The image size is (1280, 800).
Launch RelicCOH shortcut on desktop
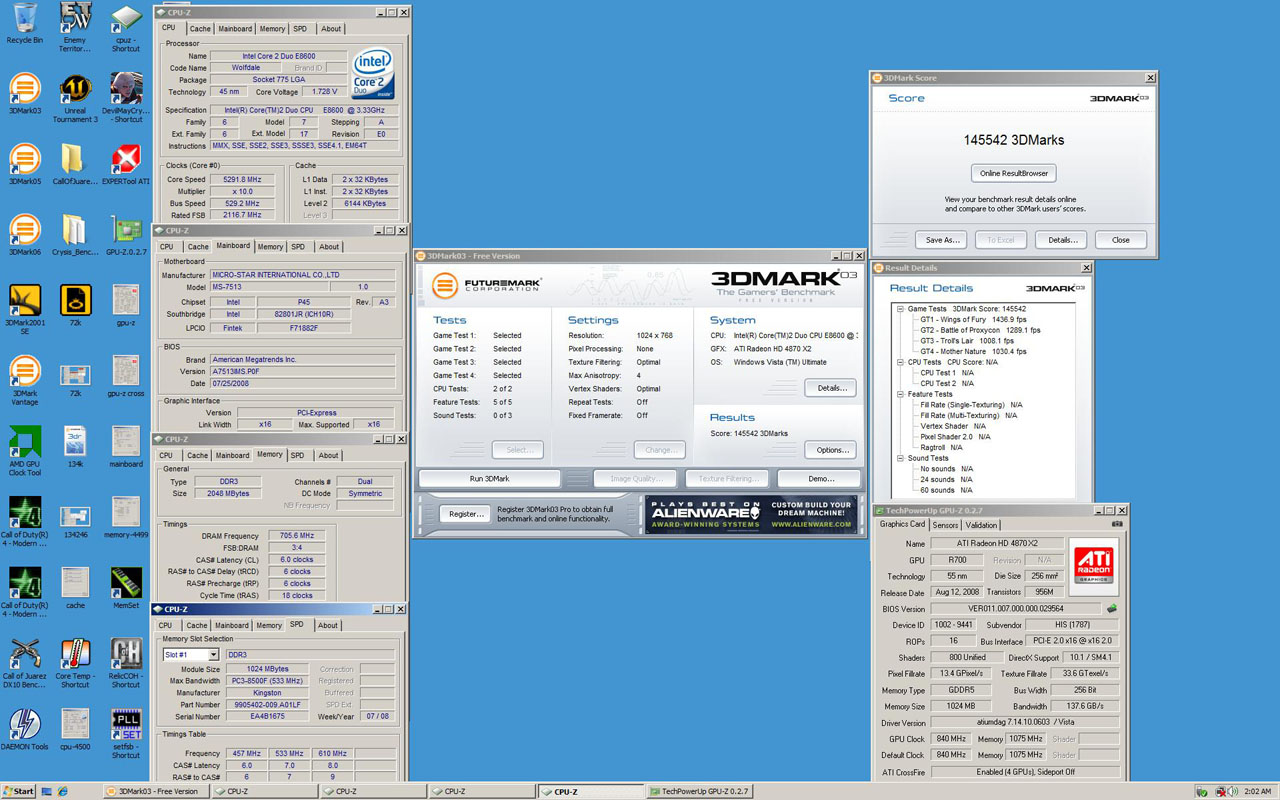pyautogui.click(x=126, y=663)
